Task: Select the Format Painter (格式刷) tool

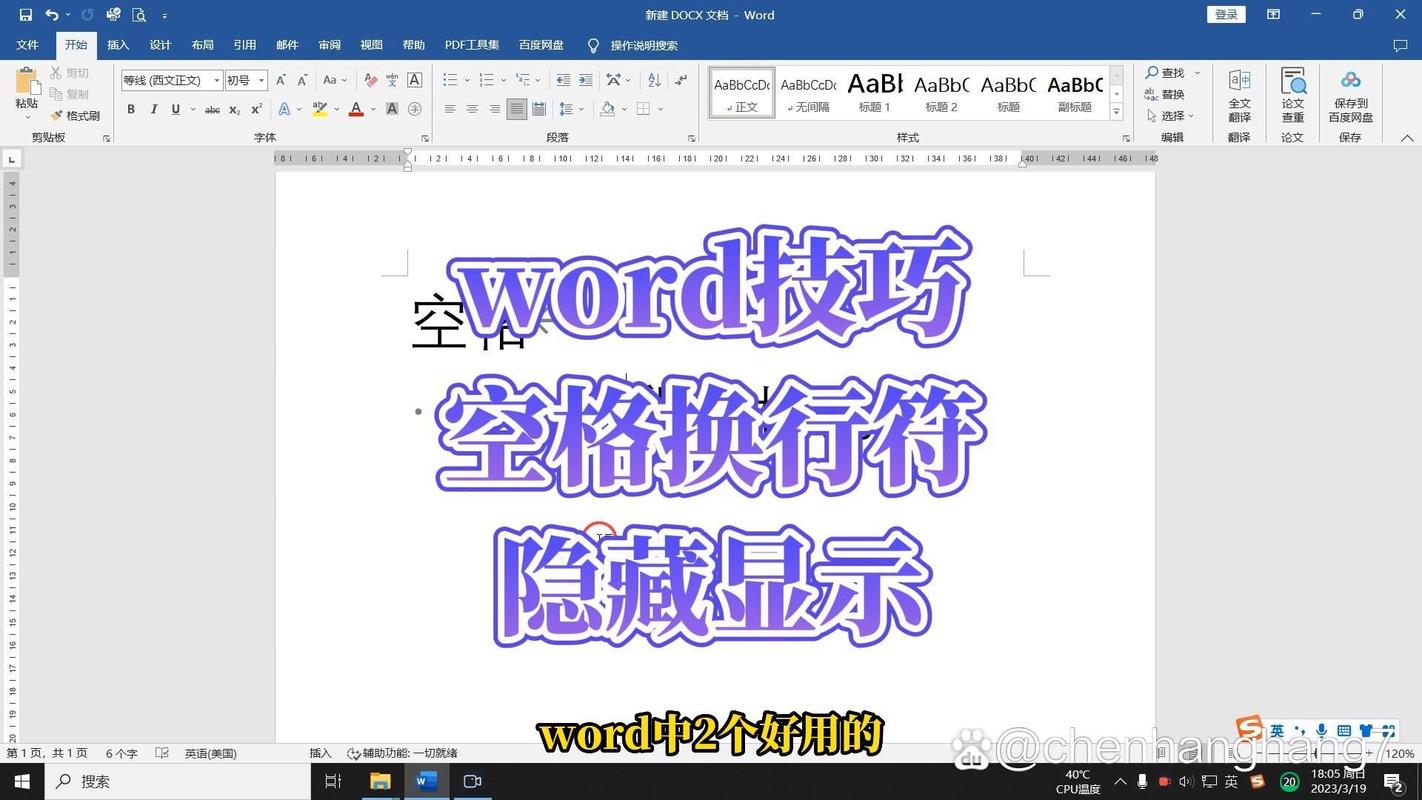Action: coord(75,116)
